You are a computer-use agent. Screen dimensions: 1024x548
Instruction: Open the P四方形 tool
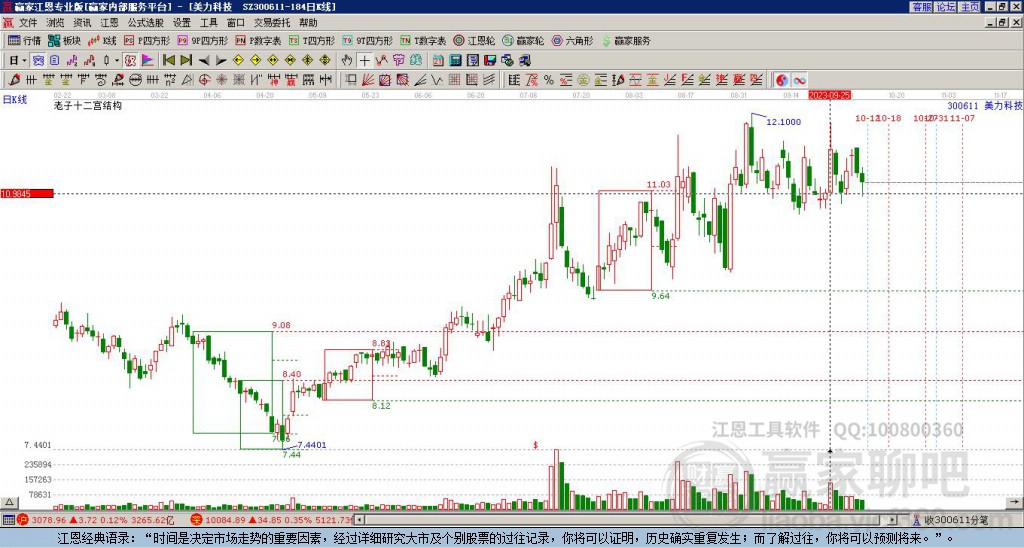[x=148, y=40]
